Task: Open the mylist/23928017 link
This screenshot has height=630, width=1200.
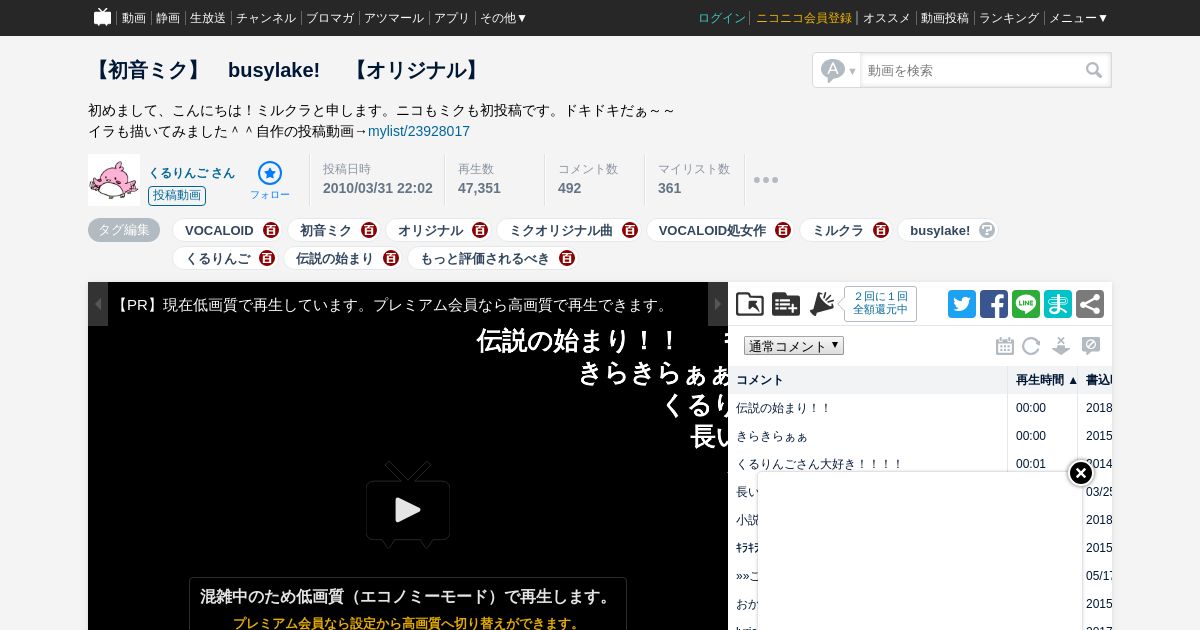Action: pos(419,131)
